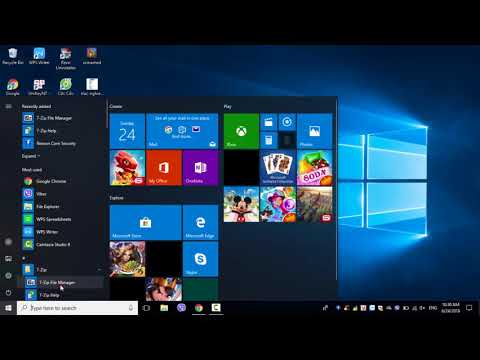Screen dimensions: 480x360
Task: Launch WPS Writer from the Most used list
Action: point(62,232)
